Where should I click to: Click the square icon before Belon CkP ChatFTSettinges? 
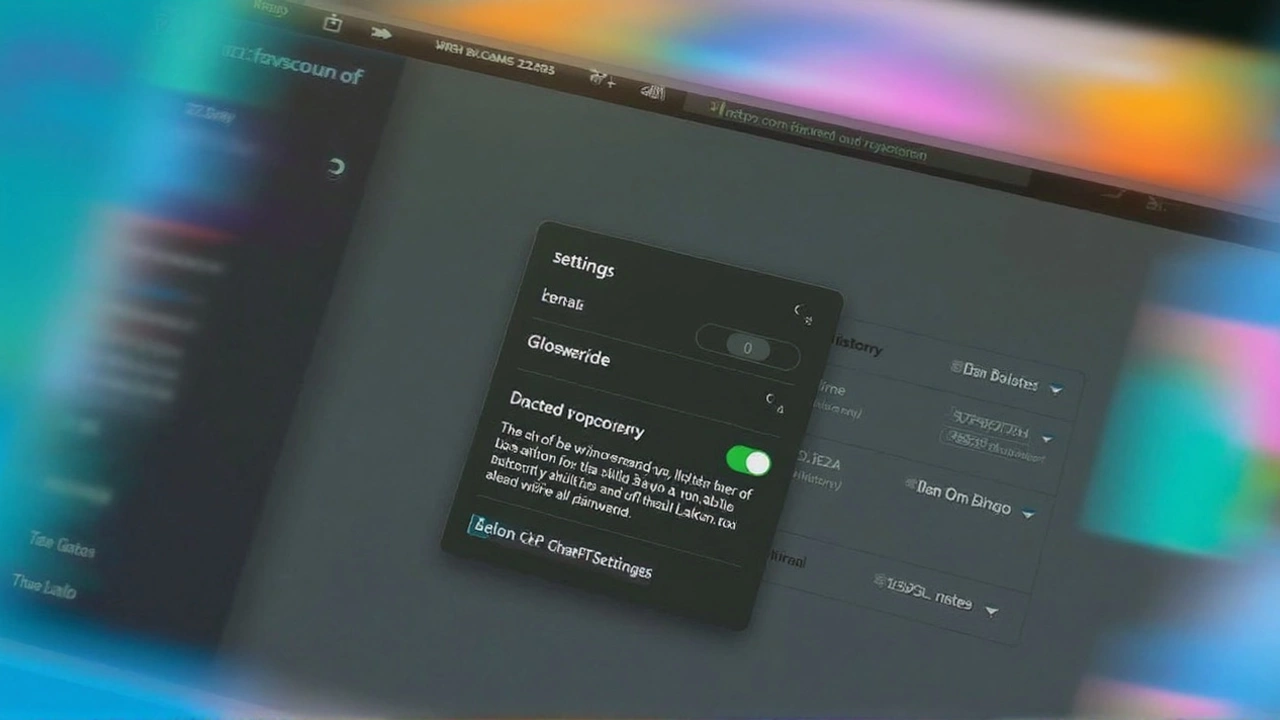[x=479, y=527]
